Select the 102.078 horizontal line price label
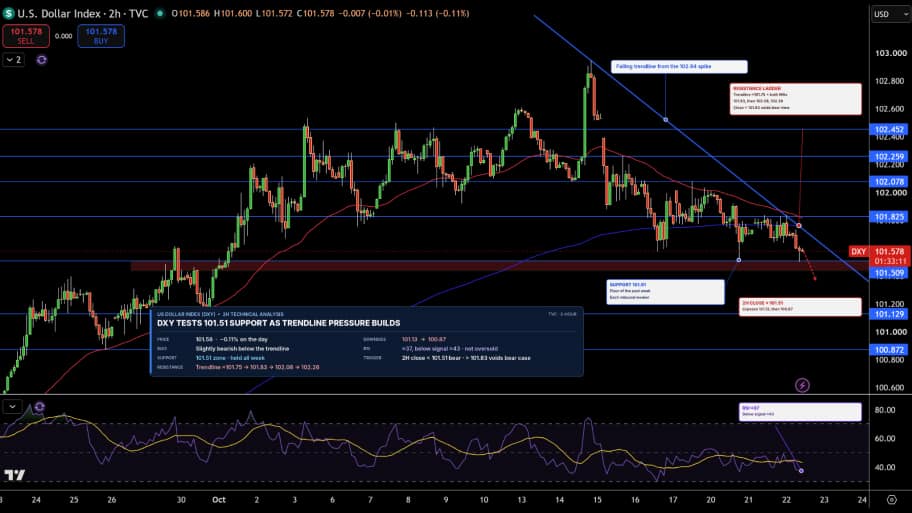This screenshot has height=513, width=912. pyautogui.click(x=889, y=181)
